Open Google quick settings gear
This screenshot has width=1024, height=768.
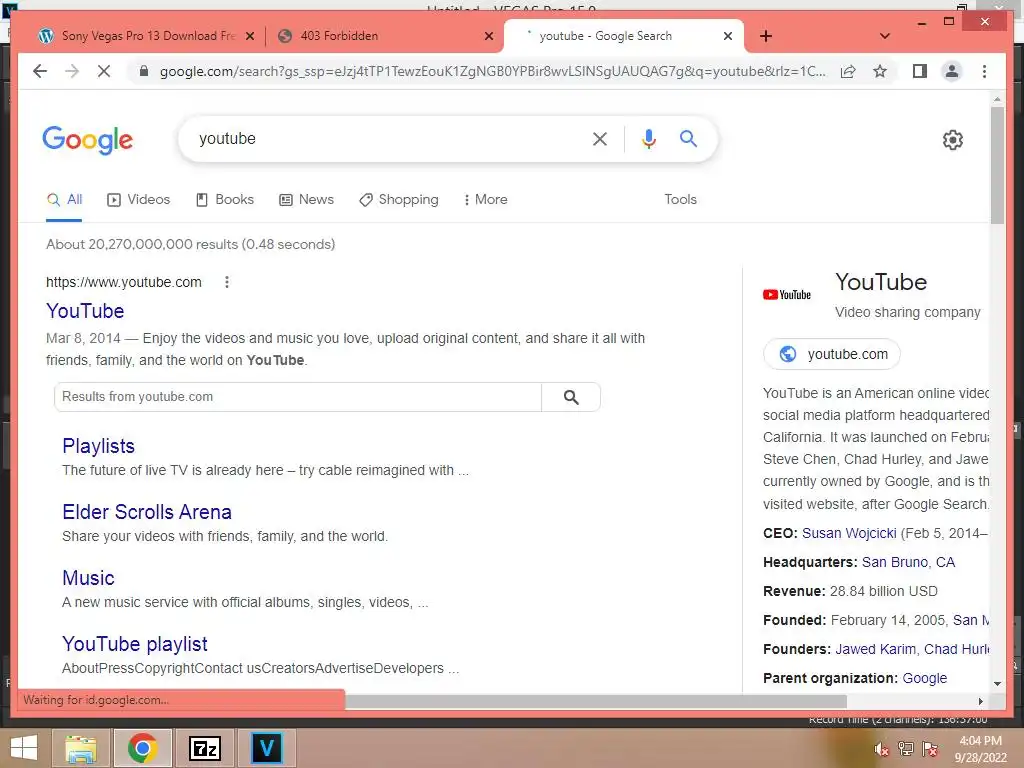(x=953, y=140)
